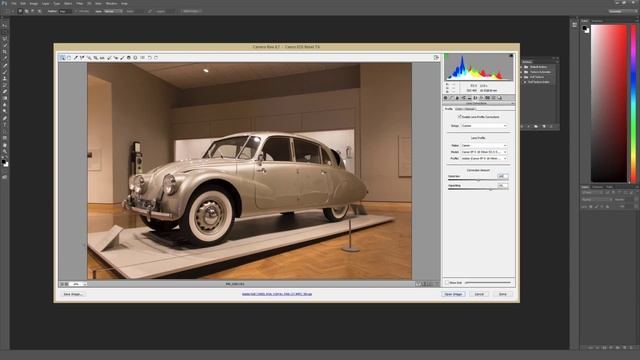Screen dimensions: 640x360
Task: Pick the White Balance eyedropper tool
Action: (x=76, y=58)
